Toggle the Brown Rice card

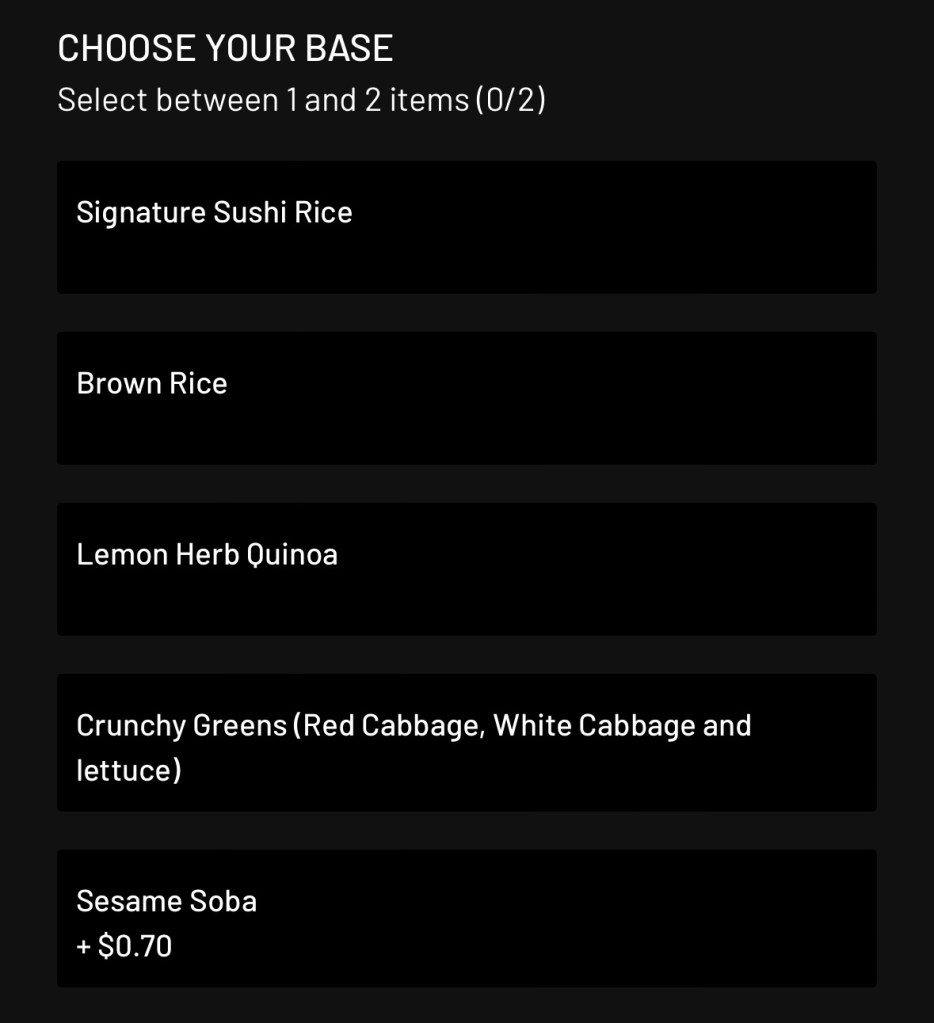[466, 398]
